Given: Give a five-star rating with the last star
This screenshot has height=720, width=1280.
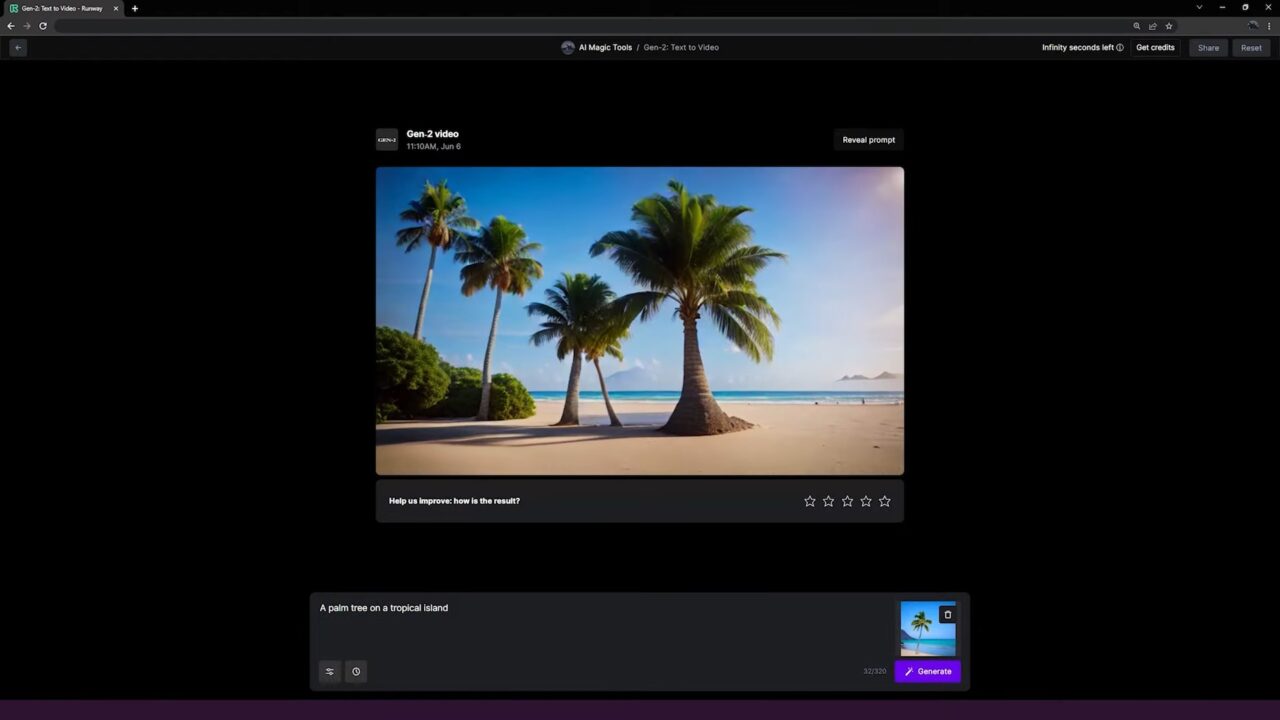Looking at the screenshot, I should [884, 501].
